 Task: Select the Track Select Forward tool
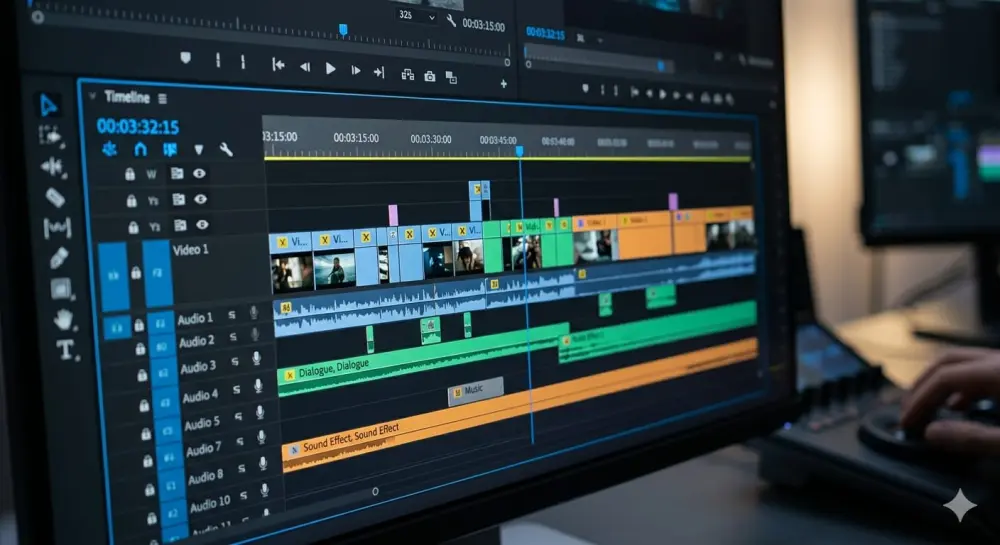coord(50,136)
